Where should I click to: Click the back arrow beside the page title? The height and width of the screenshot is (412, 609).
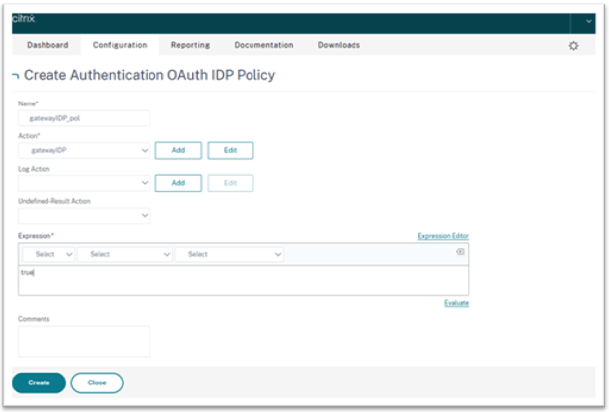[15, 76]
